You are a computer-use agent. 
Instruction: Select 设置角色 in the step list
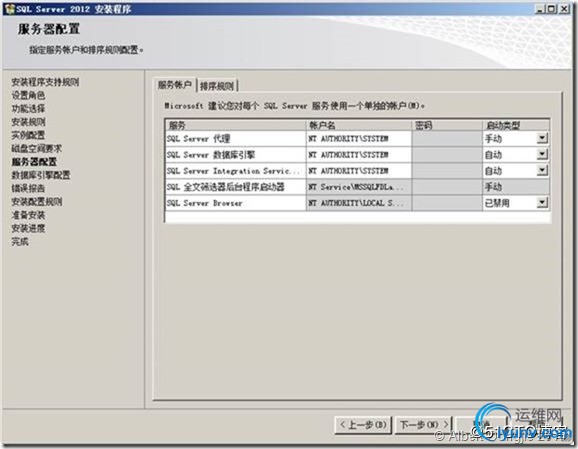(x=28, y=95)
